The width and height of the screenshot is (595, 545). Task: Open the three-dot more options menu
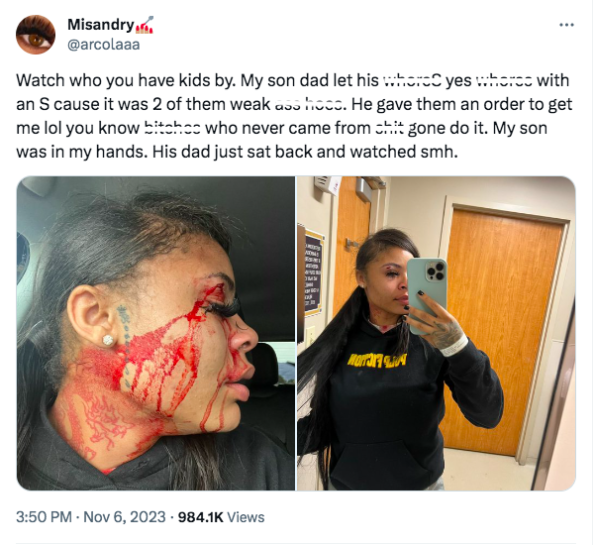[x=567, y=25]
